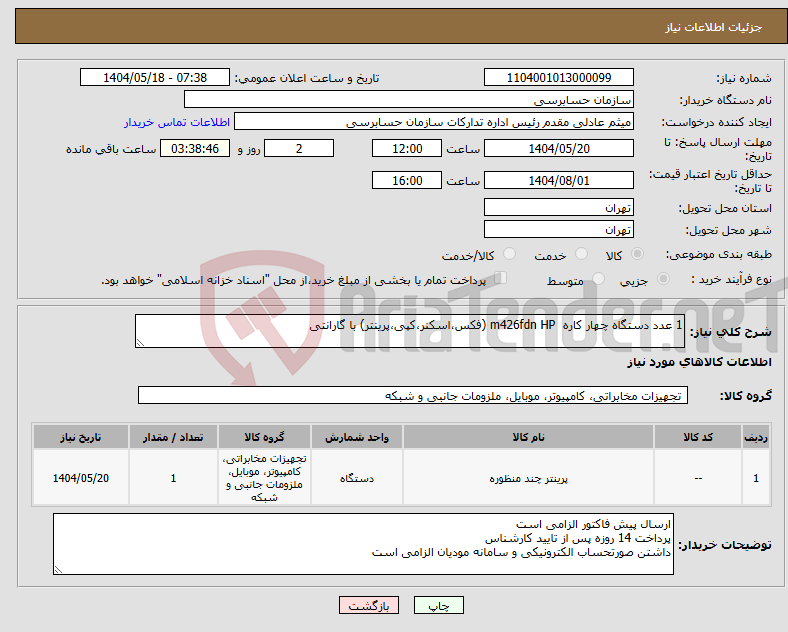Click the گروه کالا goods group field
This screenshot has height=632, width=788.
(413, 395)
